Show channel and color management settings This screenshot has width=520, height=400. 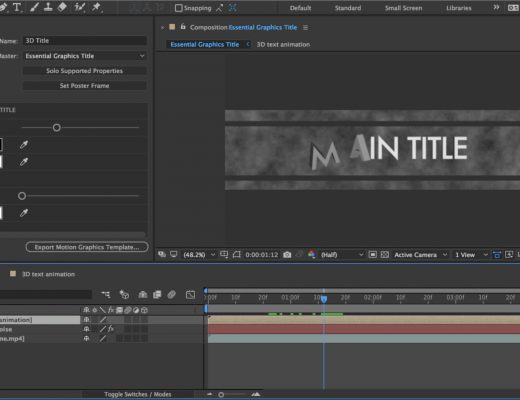(311, 254)
